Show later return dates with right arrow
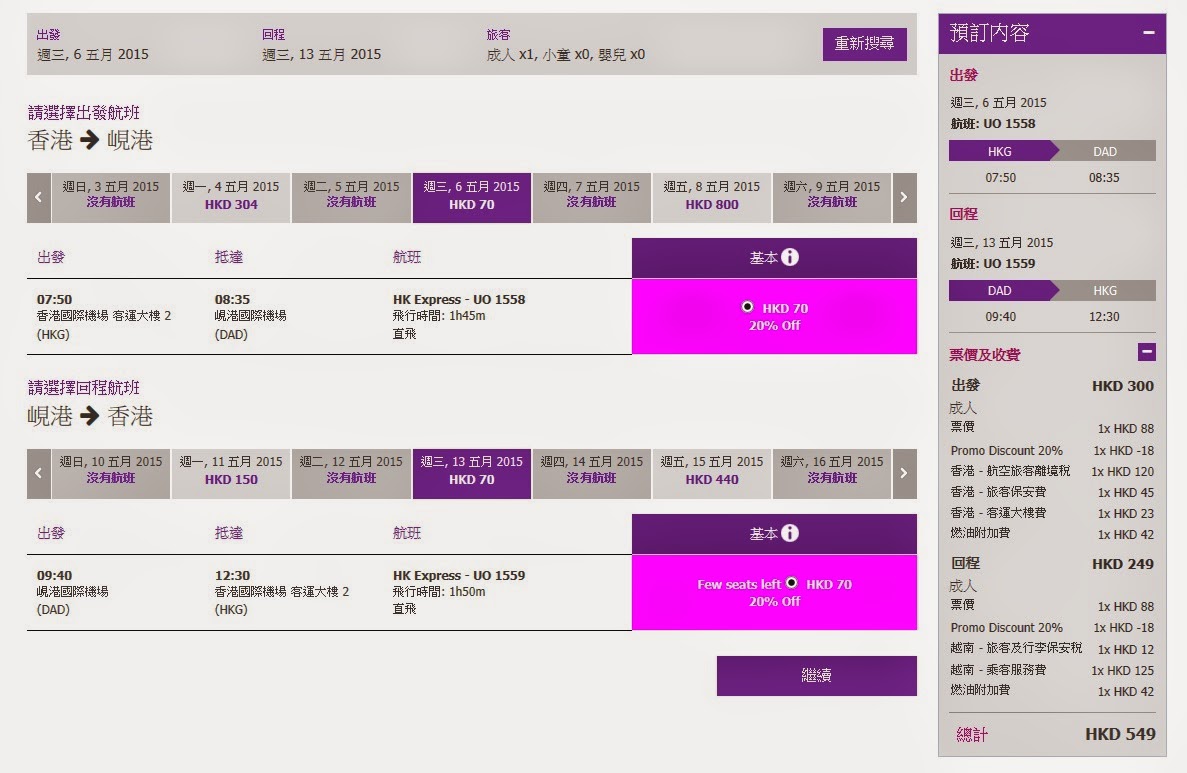The width and height of the screenshot is (1187, 773). 904,473
